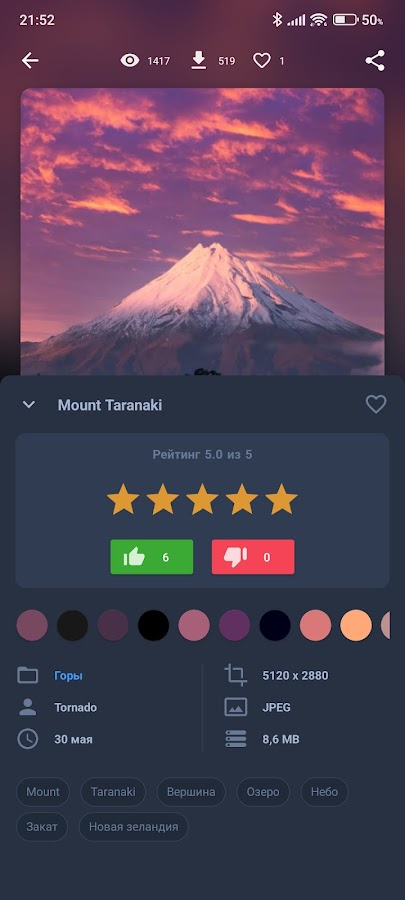Open Tornado author profile
Viewport: 405px width, 900px height.
tap(76, 707)
